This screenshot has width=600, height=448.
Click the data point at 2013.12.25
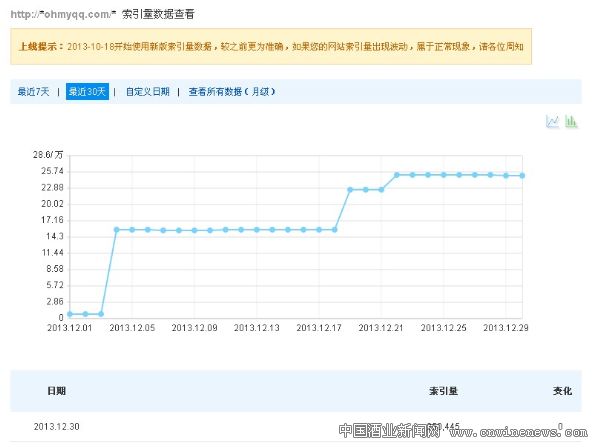443,174
